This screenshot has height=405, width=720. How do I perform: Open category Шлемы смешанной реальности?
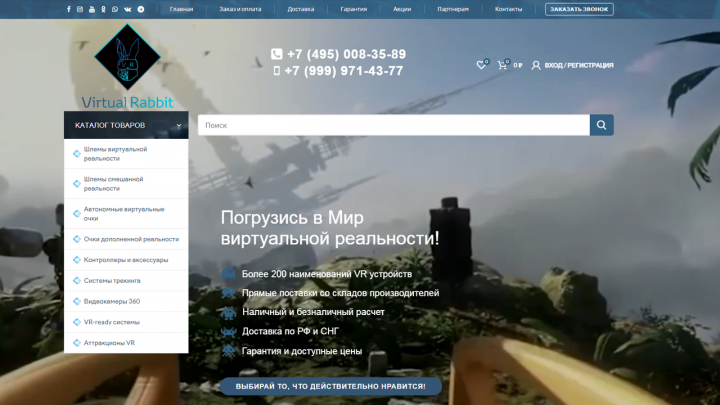coord(126,184)
